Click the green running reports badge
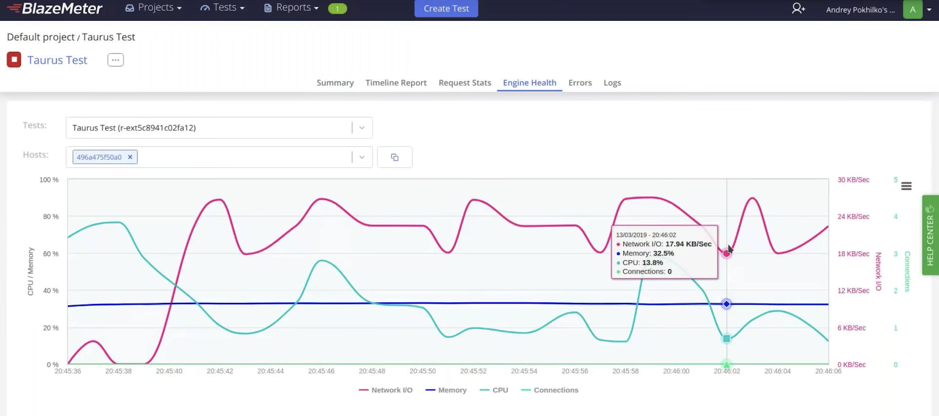 coord(337,8)
